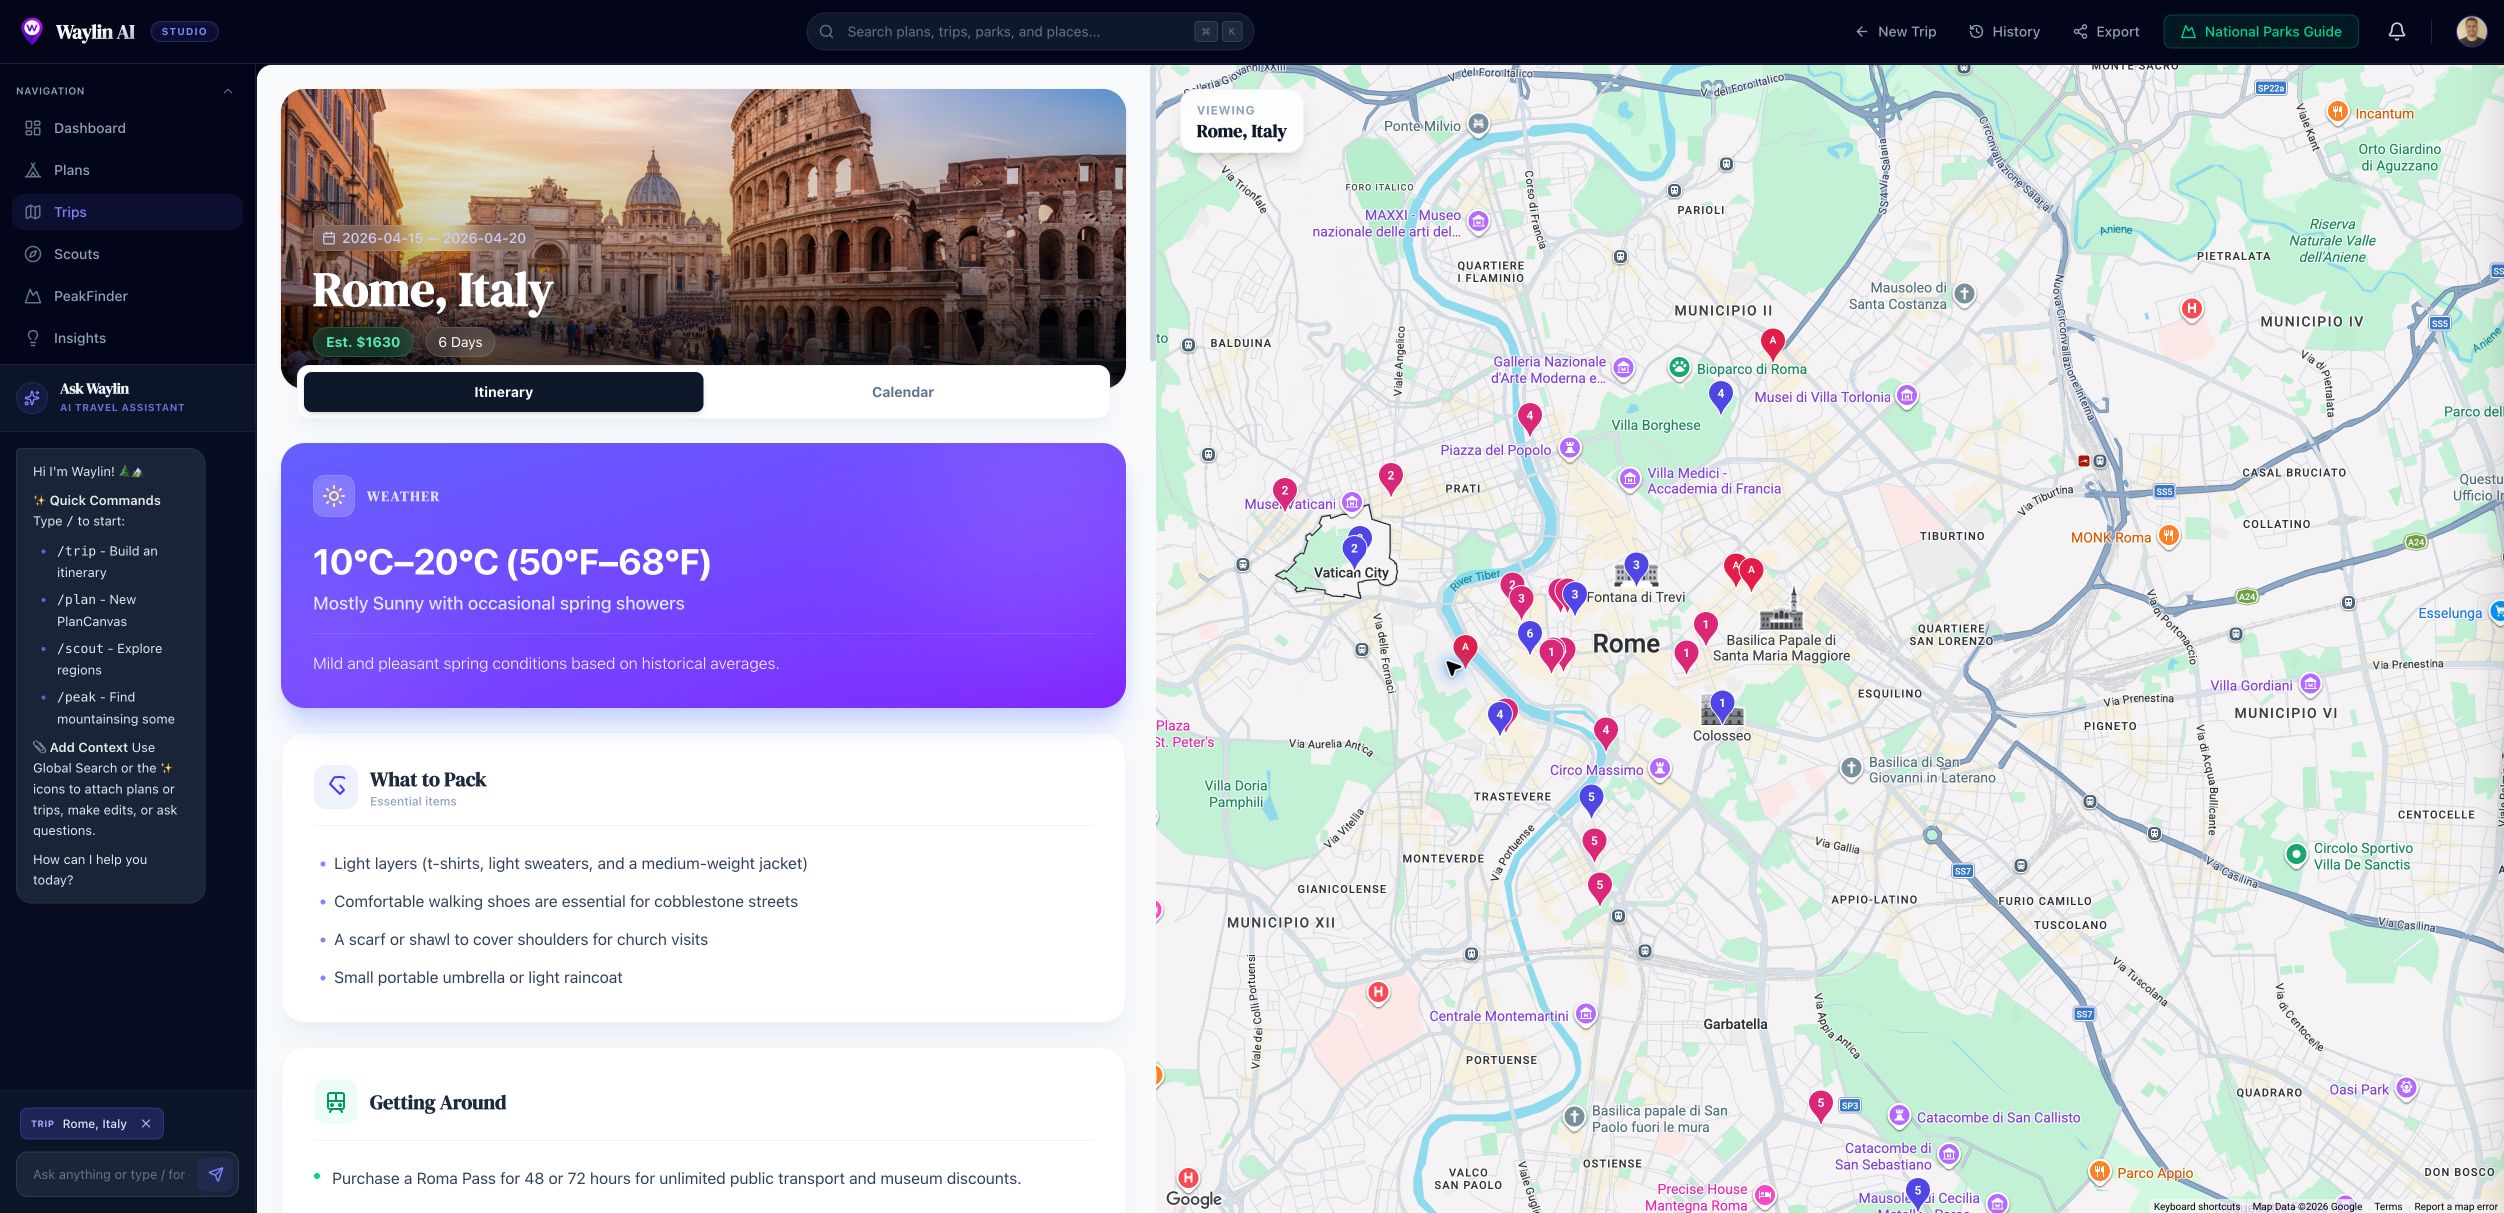The width and height of the screenshot is (2504, 1213).
Task: Open the user profile avatar
Action: click(2472, 31)
